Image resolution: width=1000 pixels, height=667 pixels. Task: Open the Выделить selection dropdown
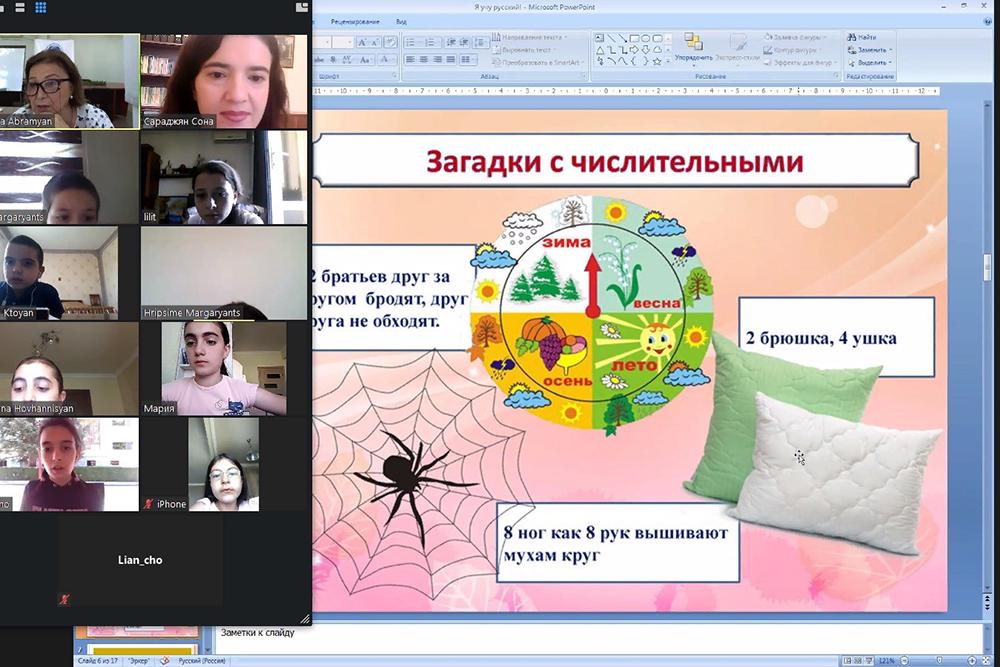[870, 62]
